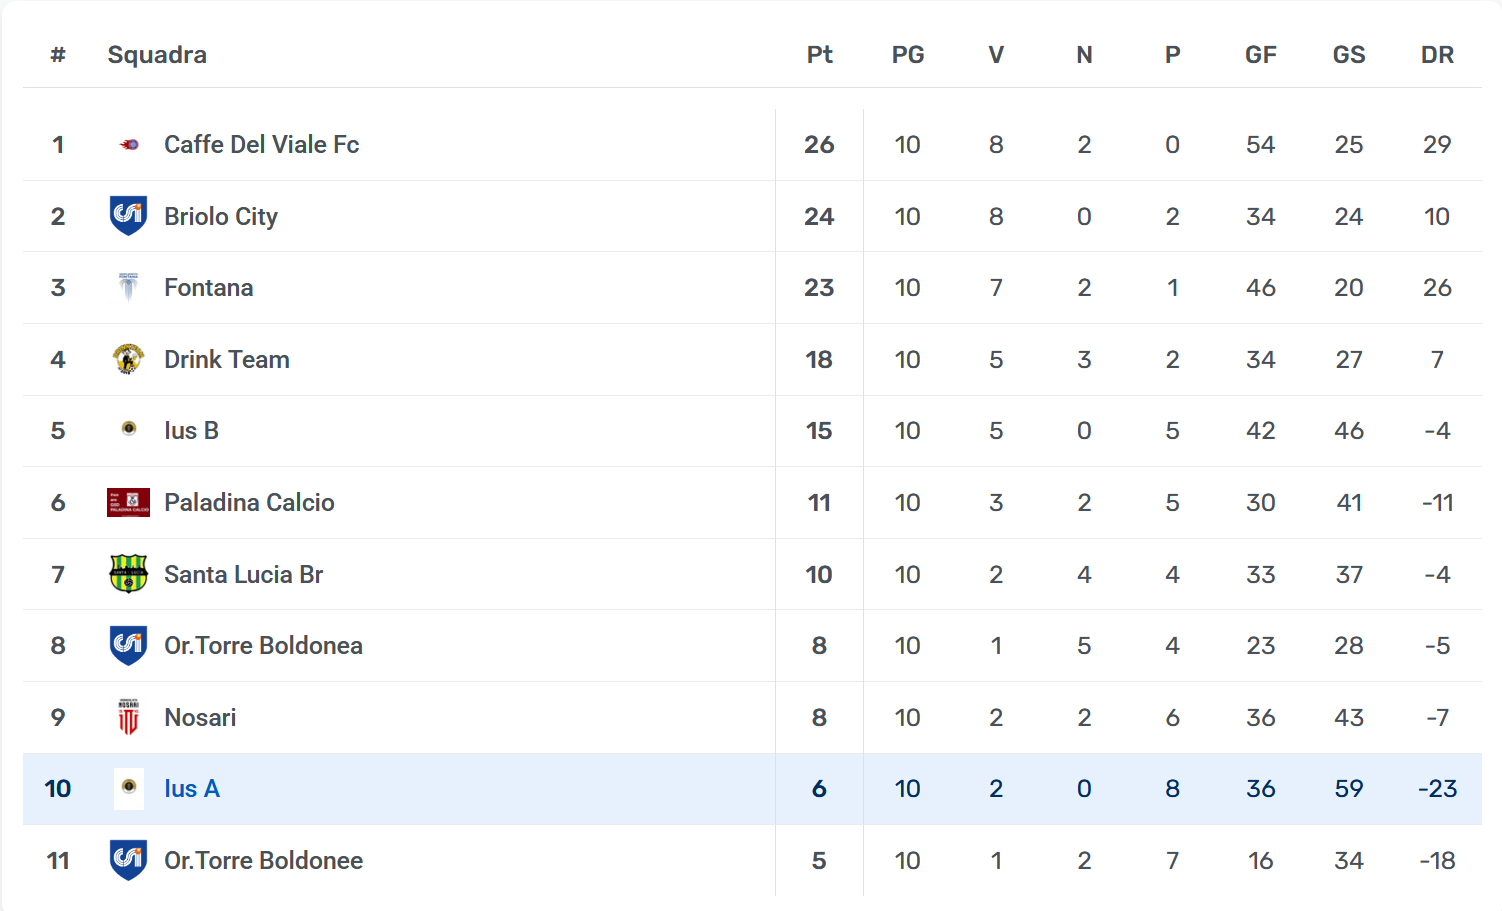The image size is (1502, 911).
Task: Click the Pt column header
Action: pyautogui.click(x=819, y=55)
